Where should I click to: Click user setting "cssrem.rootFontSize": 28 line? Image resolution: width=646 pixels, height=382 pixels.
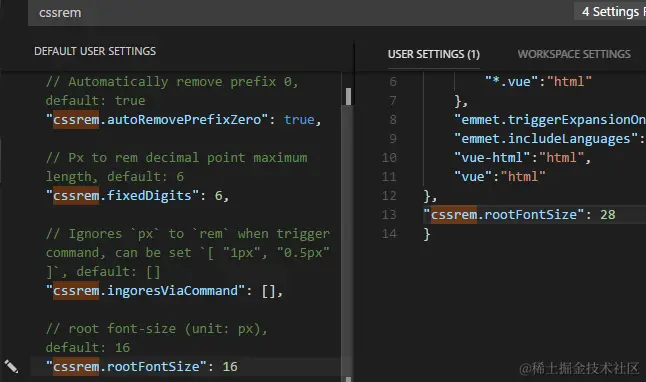tap(519, 215)
